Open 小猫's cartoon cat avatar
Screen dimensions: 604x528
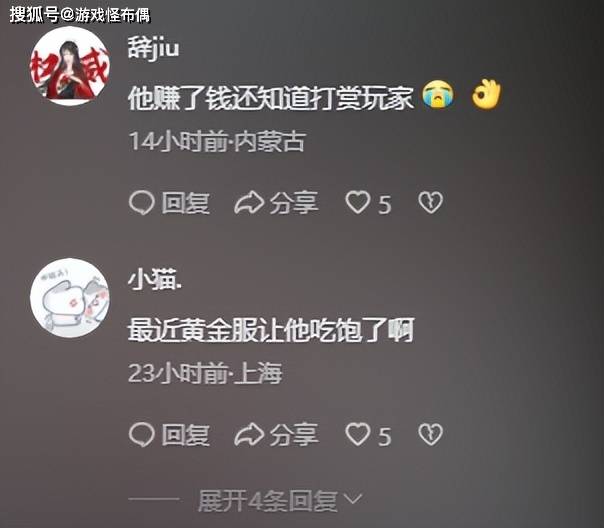click(70, 298)
